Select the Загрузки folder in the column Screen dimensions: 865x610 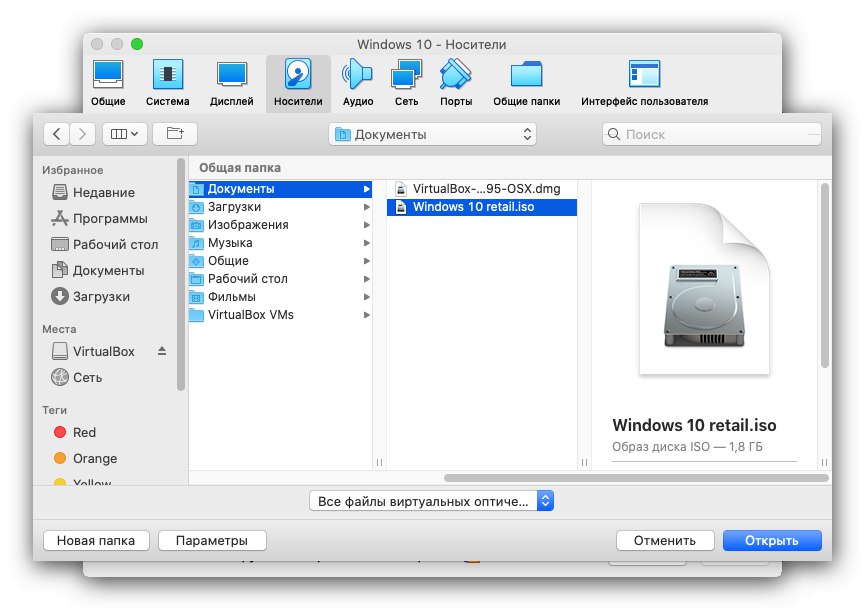tap(280, 207)
